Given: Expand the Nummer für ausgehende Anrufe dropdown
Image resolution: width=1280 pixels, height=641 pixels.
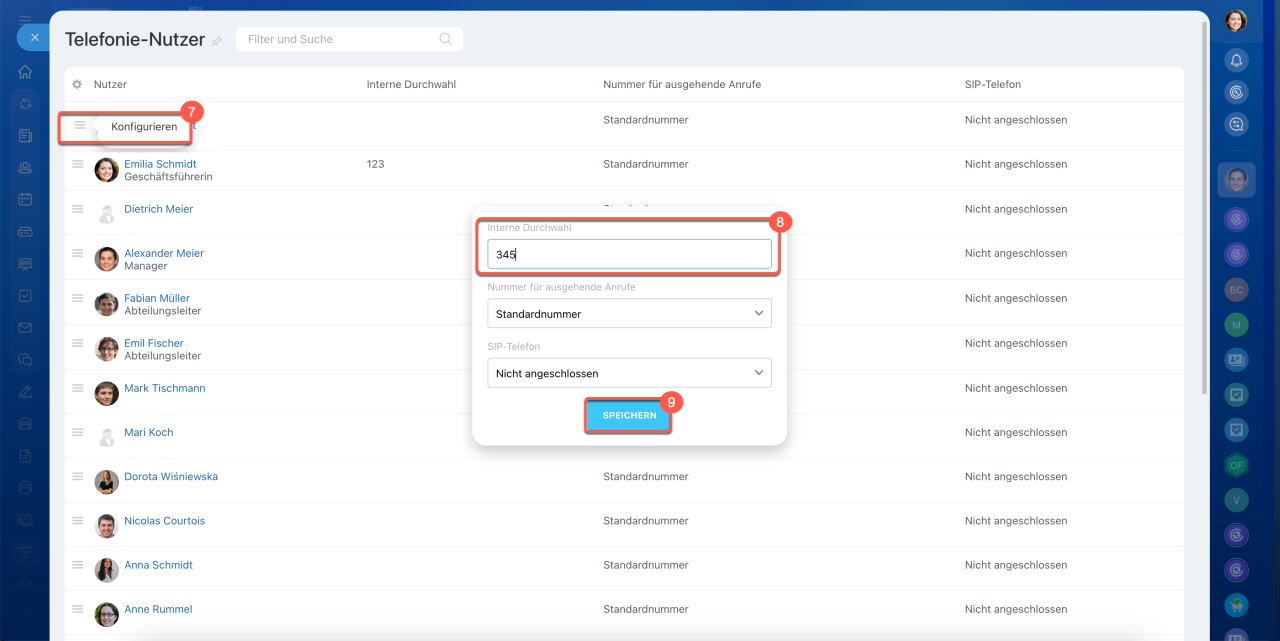Looking at the screenshot, I should (x=629, y=314).
